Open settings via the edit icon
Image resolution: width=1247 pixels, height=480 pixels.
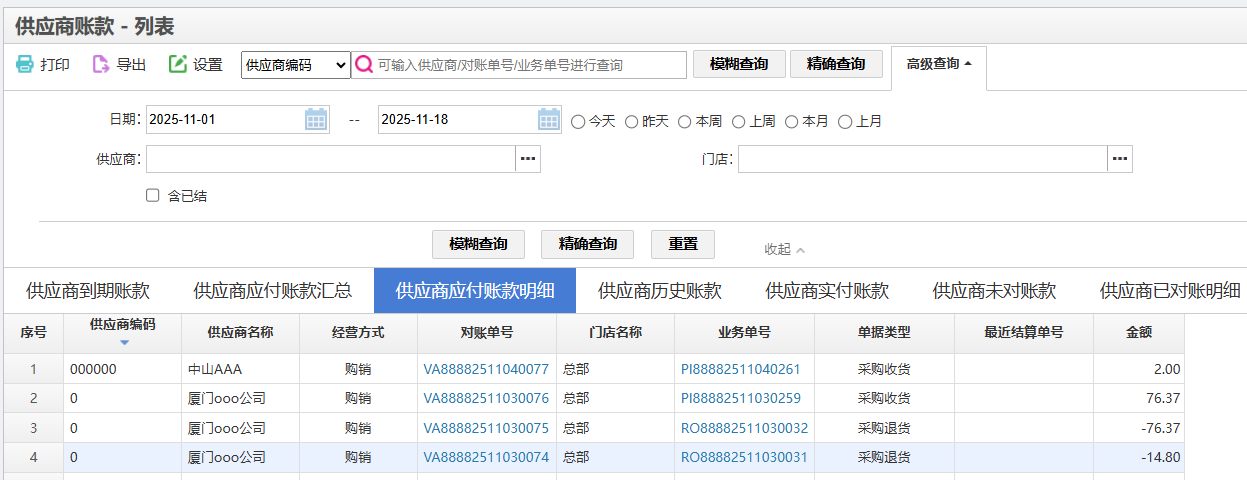click(178, 65)
